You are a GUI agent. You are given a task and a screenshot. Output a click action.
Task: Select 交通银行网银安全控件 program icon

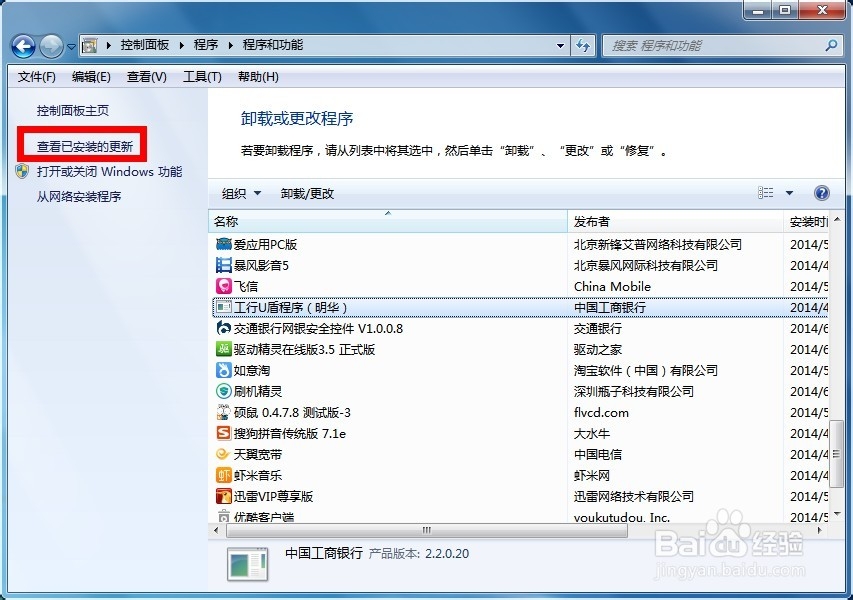coord(224,328)
